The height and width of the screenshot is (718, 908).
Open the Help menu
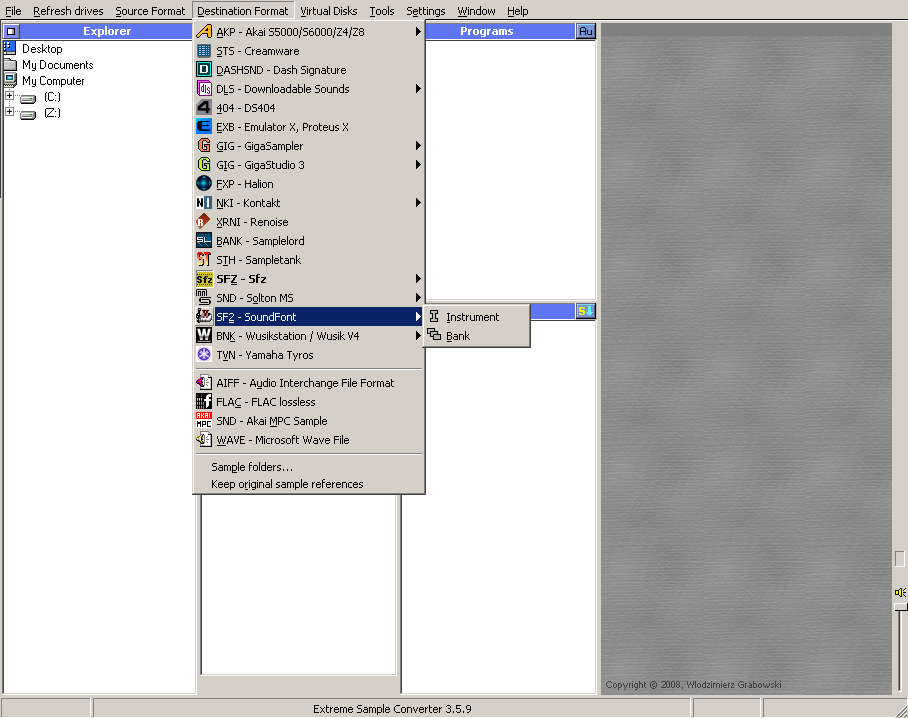coord(517,11)
